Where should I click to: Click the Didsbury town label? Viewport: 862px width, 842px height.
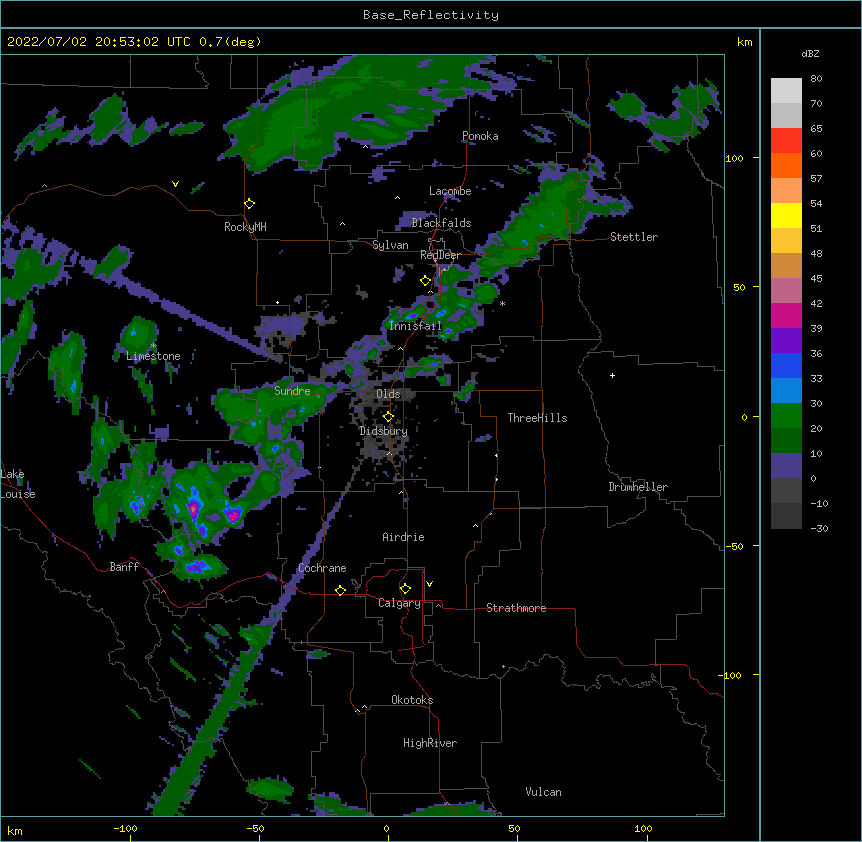coord(383,431)
